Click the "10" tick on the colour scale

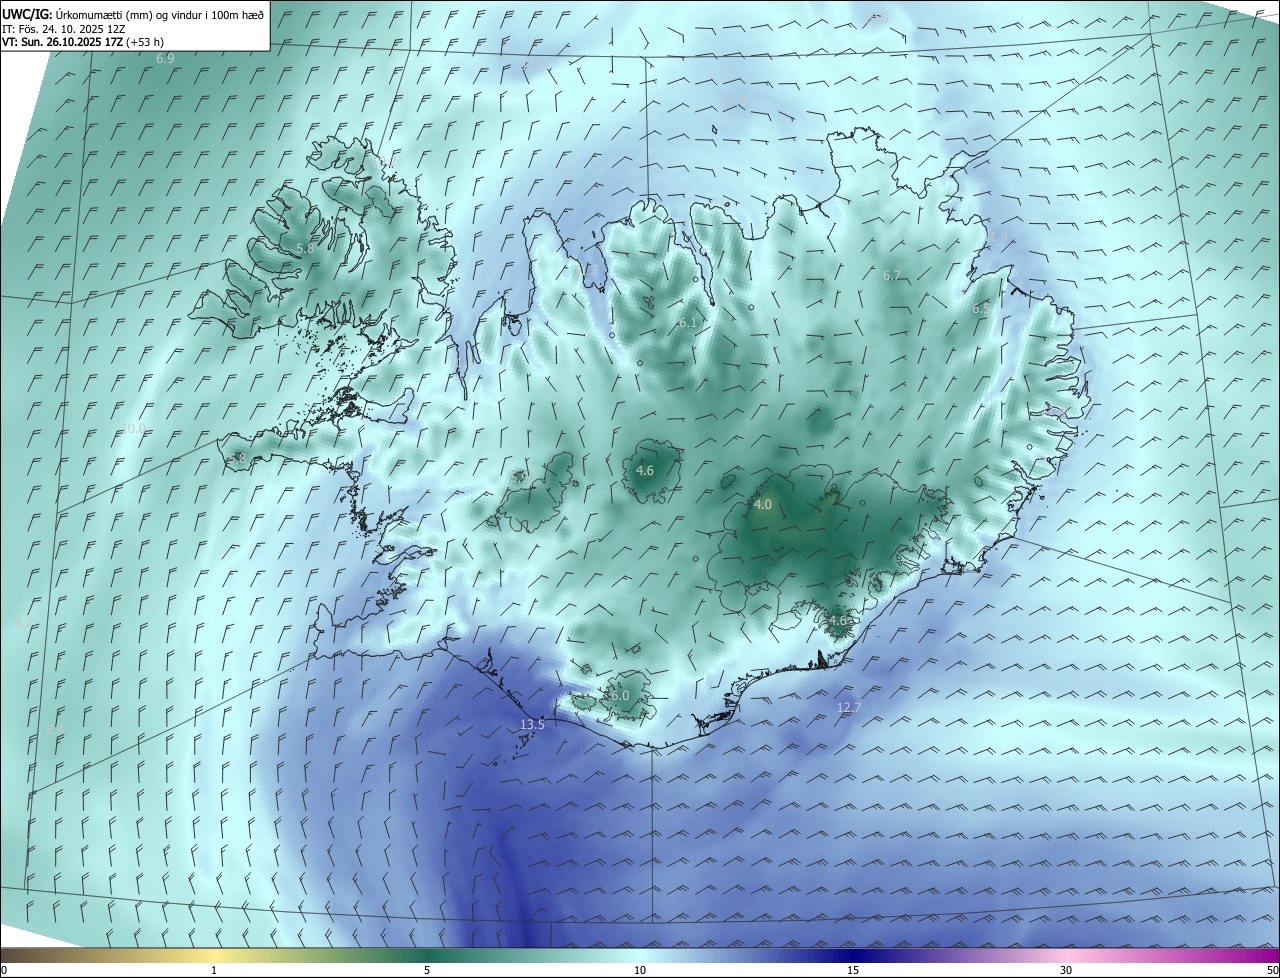(640, 970)
